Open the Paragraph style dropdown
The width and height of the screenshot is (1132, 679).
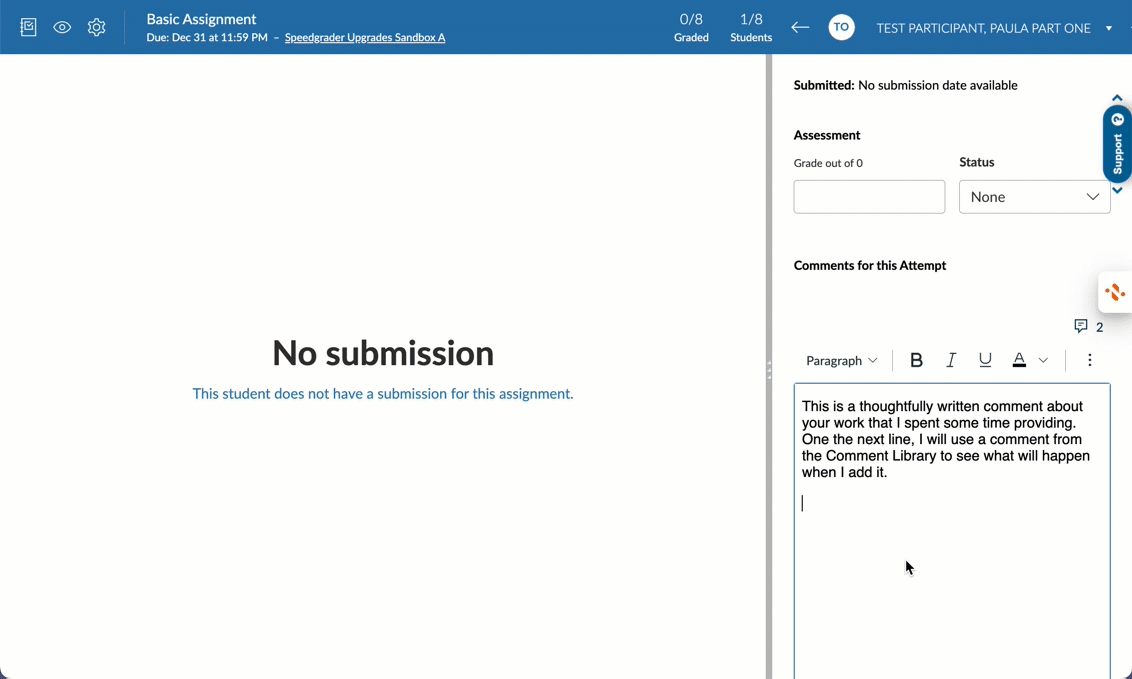coord(841,360)
